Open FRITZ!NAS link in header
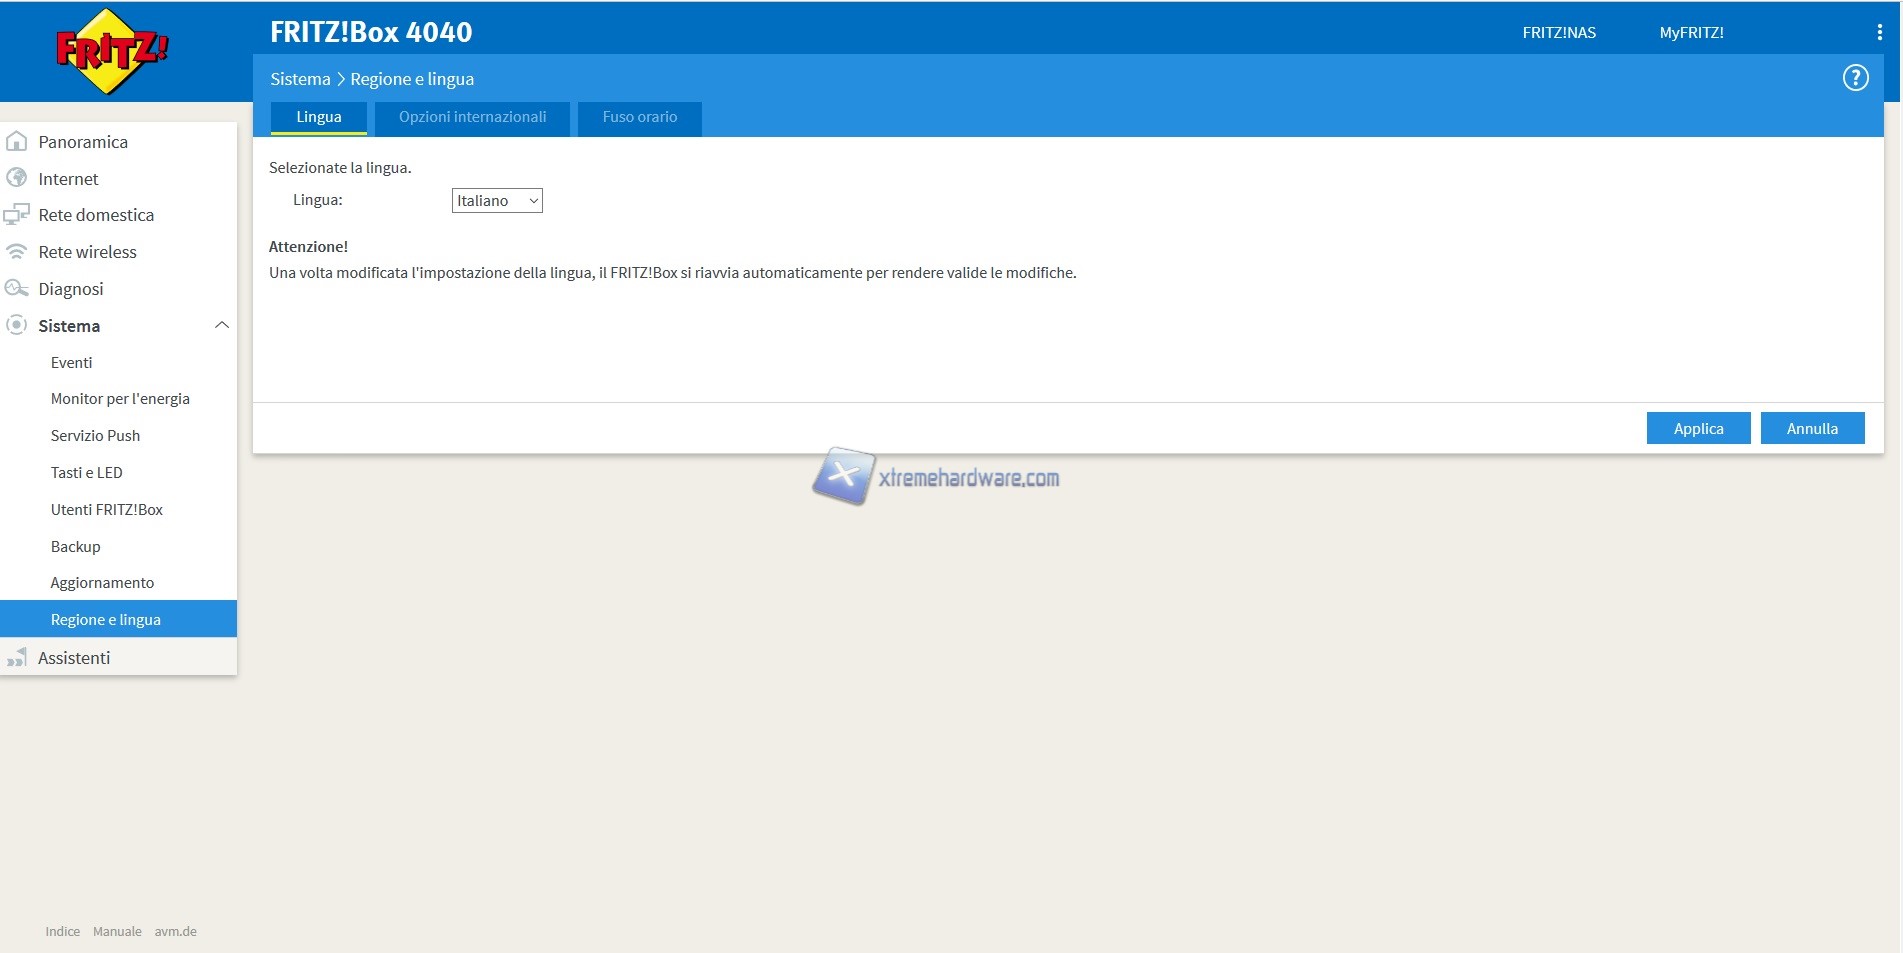 pos(1558,33)
